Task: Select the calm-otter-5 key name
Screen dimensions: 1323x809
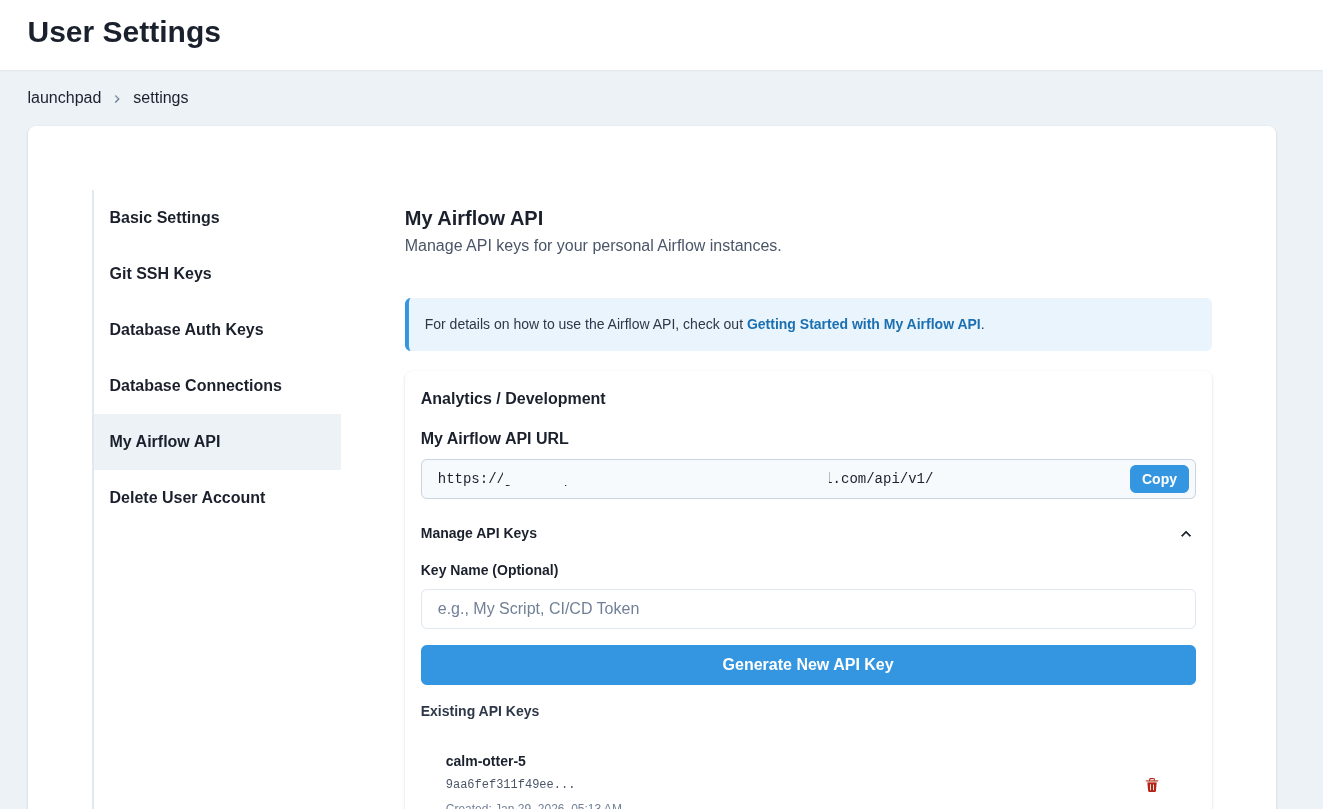Action: (x=485, y=761)
